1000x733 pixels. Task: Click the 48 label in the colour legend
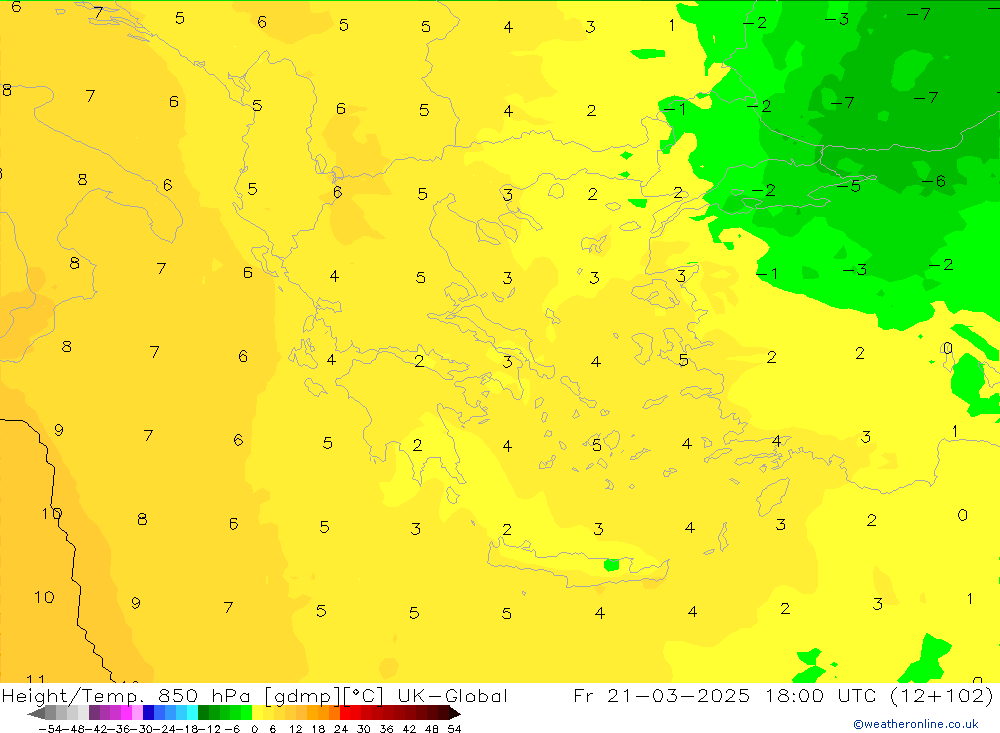point(432,729)
